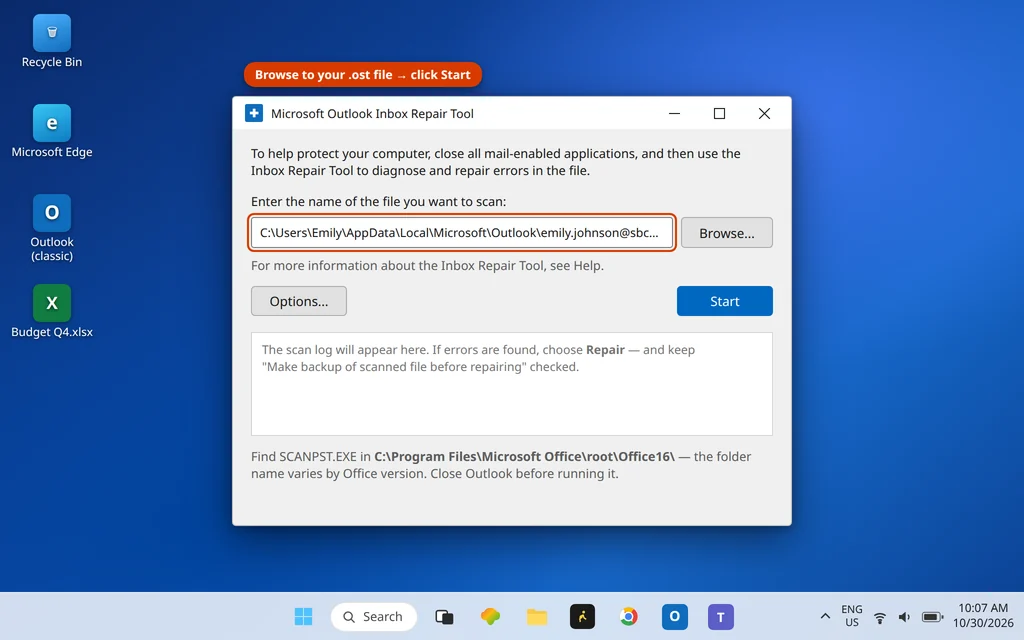1024x640 pixels.
Task: Minimize the Inbox Repair Tool window
Action: pos(675,113)
